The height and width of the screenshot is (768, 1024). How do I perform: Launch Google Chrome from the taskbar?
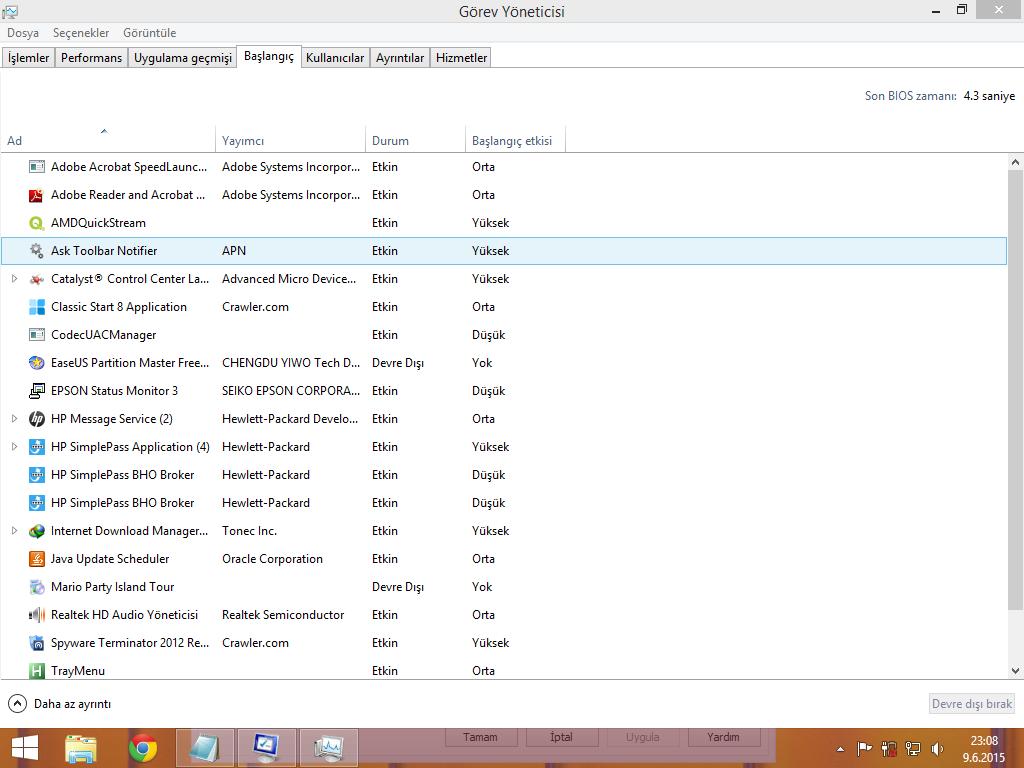(142, 748)
